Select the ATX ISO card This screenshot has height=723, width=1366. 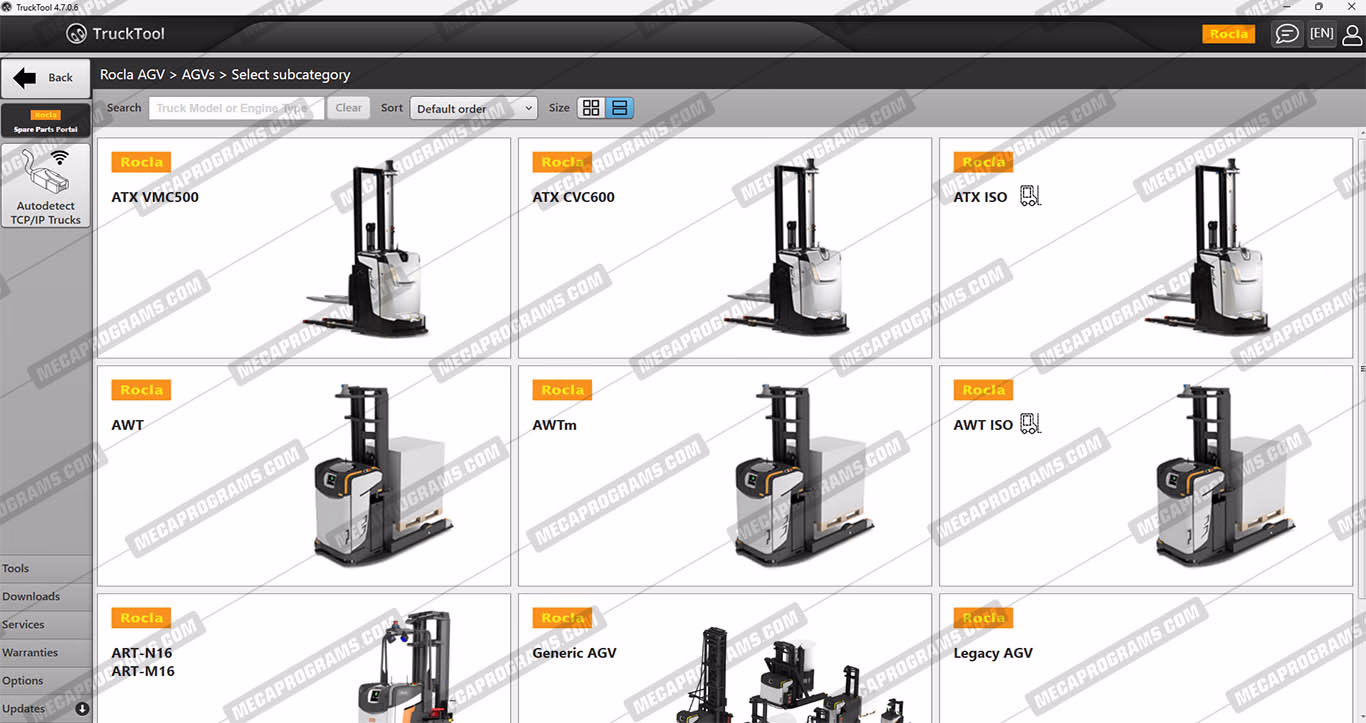click(1146, 248)
